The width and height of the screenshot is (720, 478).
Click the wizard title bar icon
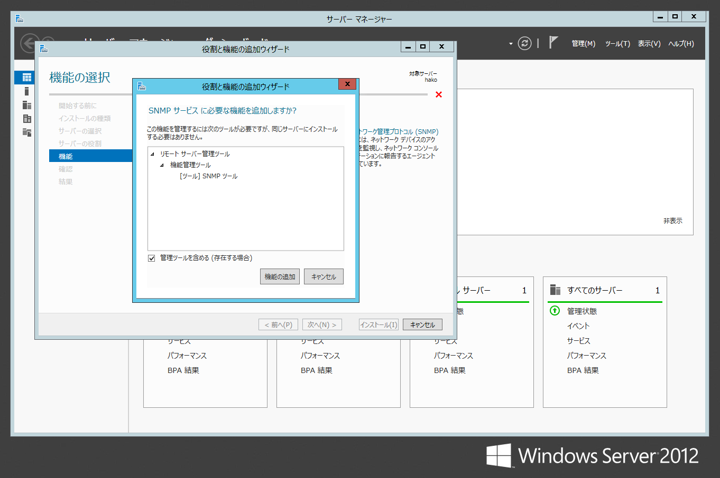44,49
